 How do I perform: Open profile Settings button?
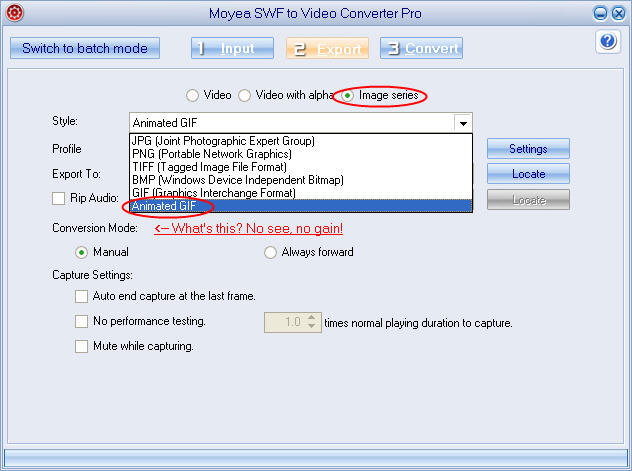coord(528,149)
